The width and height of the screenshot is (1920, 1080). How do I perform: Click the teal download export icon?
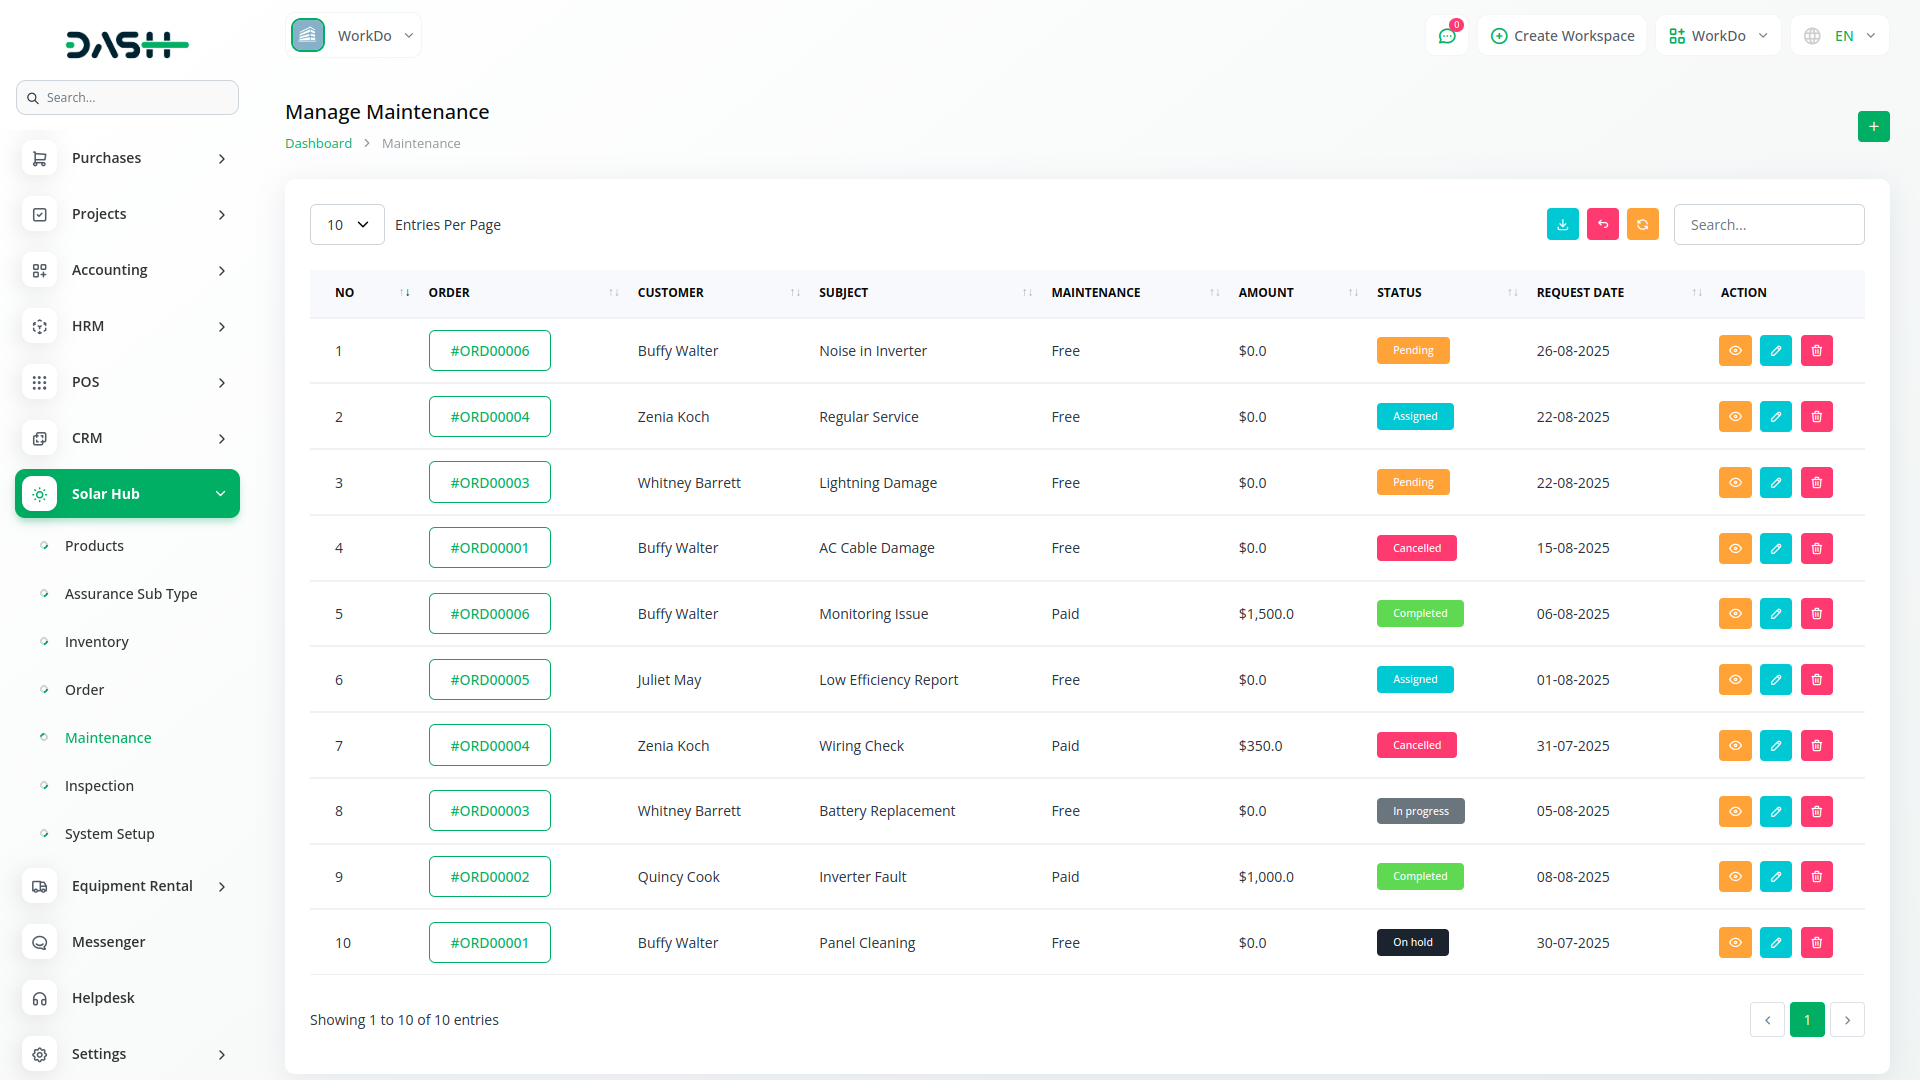(1562, 225)
